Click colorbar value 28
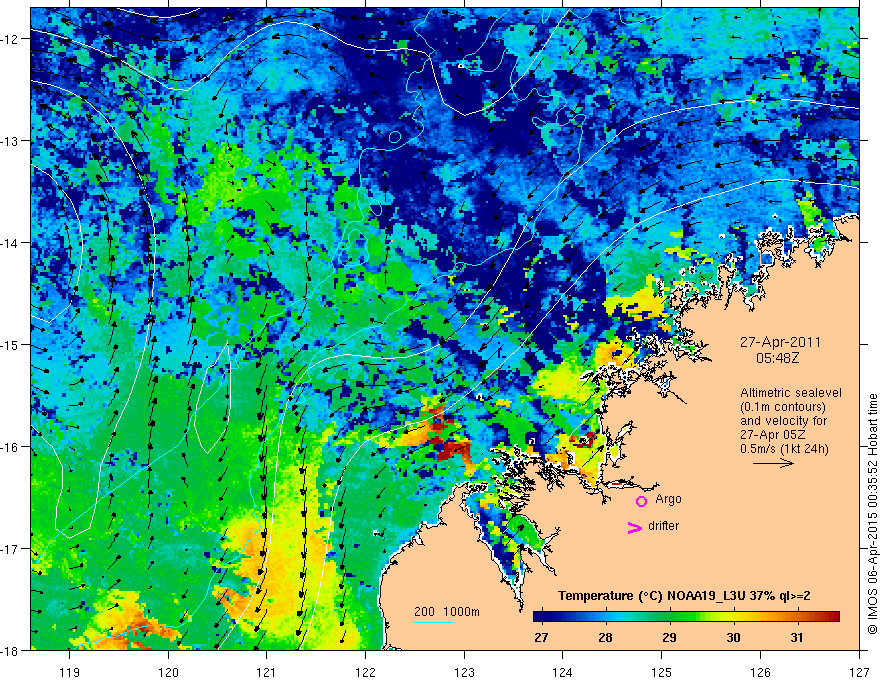Image resolution: width=880 pixels, height=680 pixels. click(605, 637)
